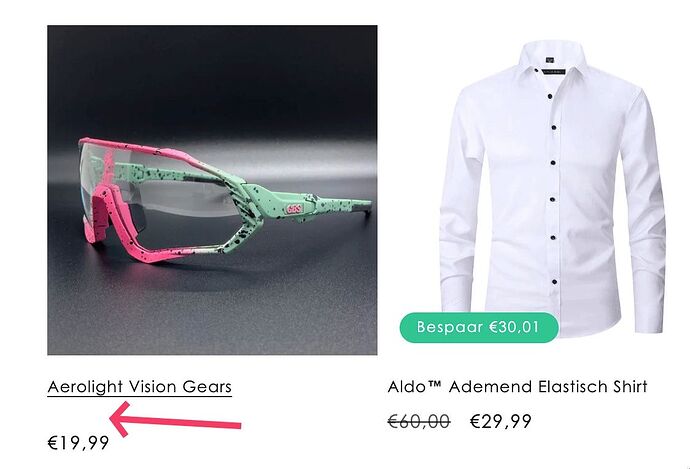
Task: Open Aldo Ademend Elastisch Shirt title
Action: point(518,387)
